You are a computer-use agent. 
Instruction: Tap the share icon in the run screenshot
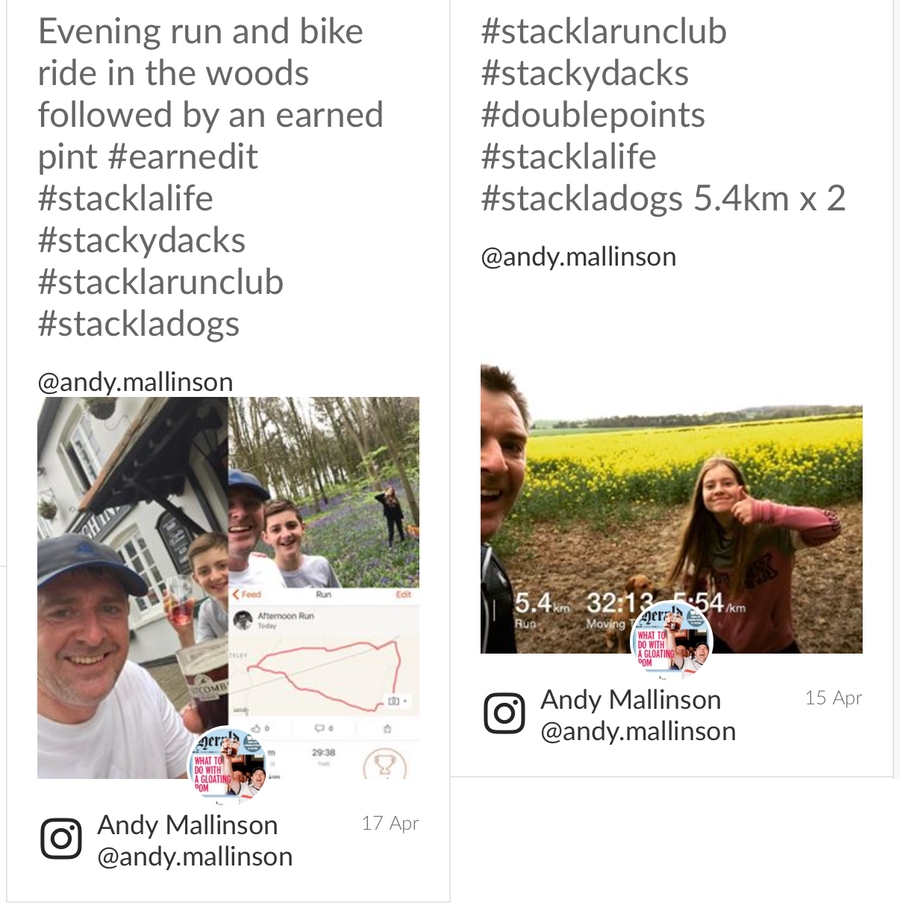tap(387, 729)
